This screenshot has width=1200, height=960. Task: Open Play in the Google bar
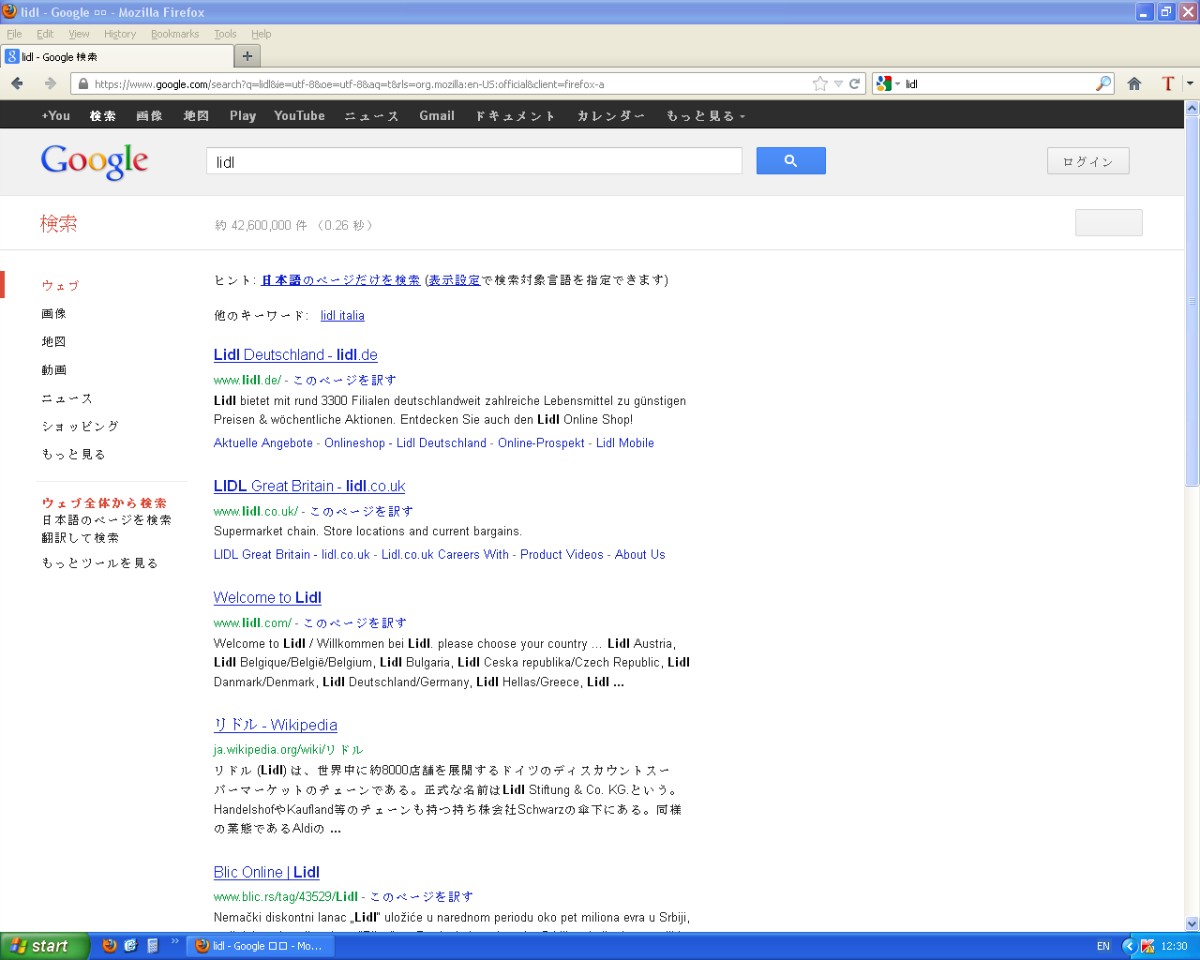point(243,116)
